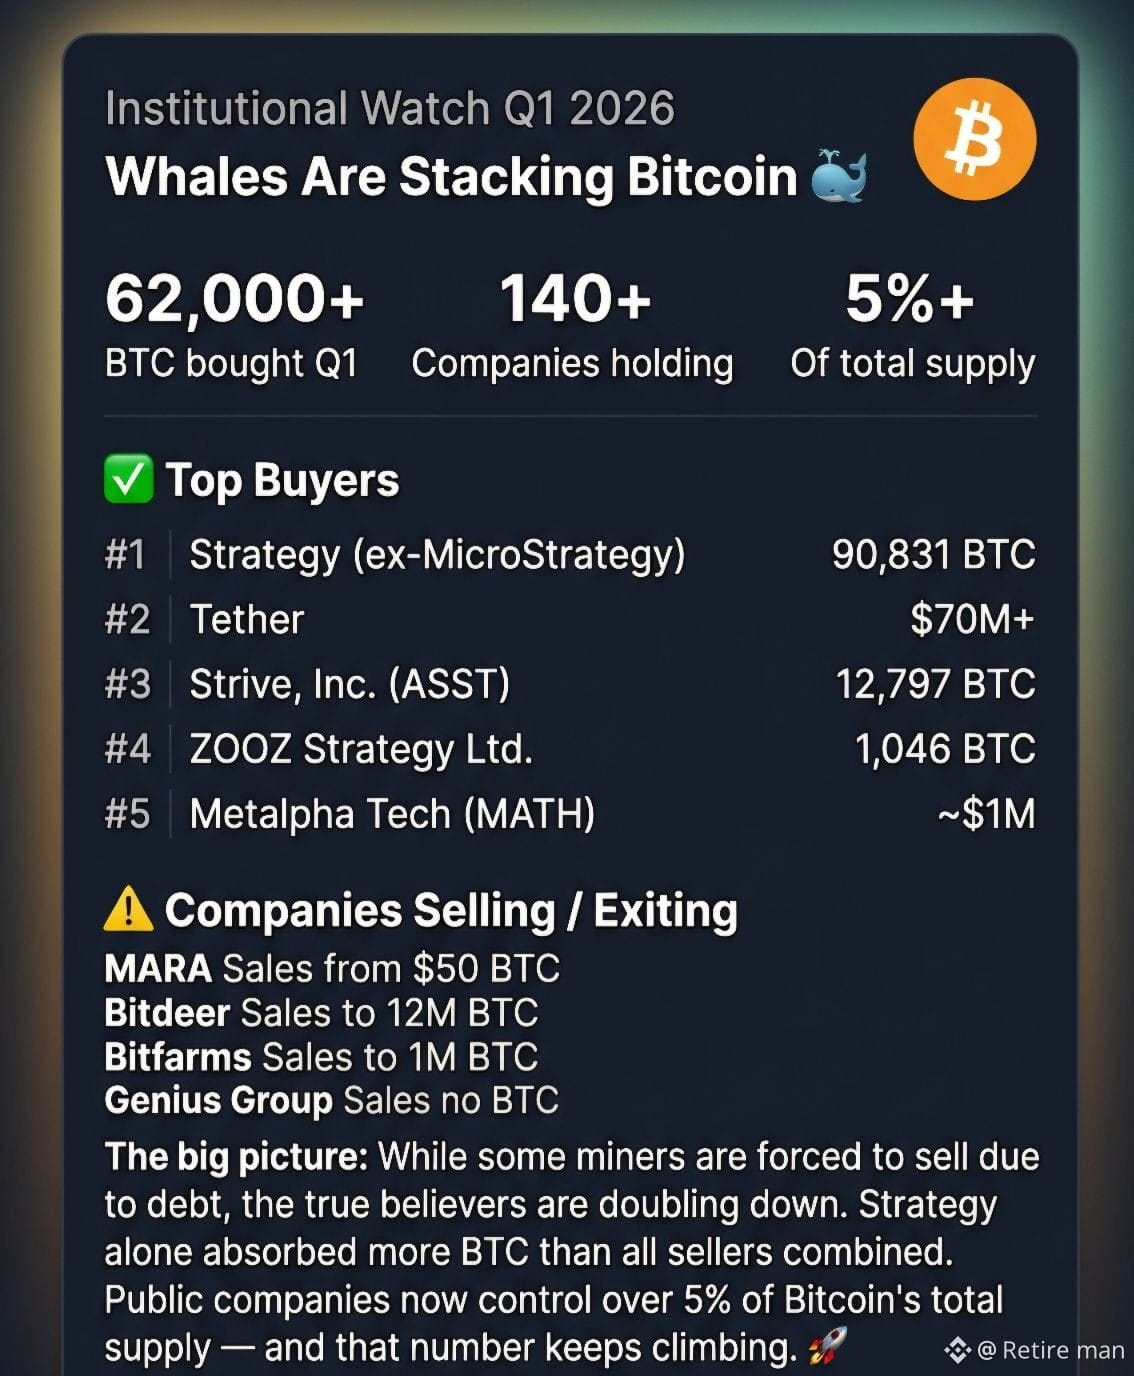The image size is (1134, 1376).
Task: Select the Strategy (ex-MicroStrategy) row
Action: click(437, 555)
